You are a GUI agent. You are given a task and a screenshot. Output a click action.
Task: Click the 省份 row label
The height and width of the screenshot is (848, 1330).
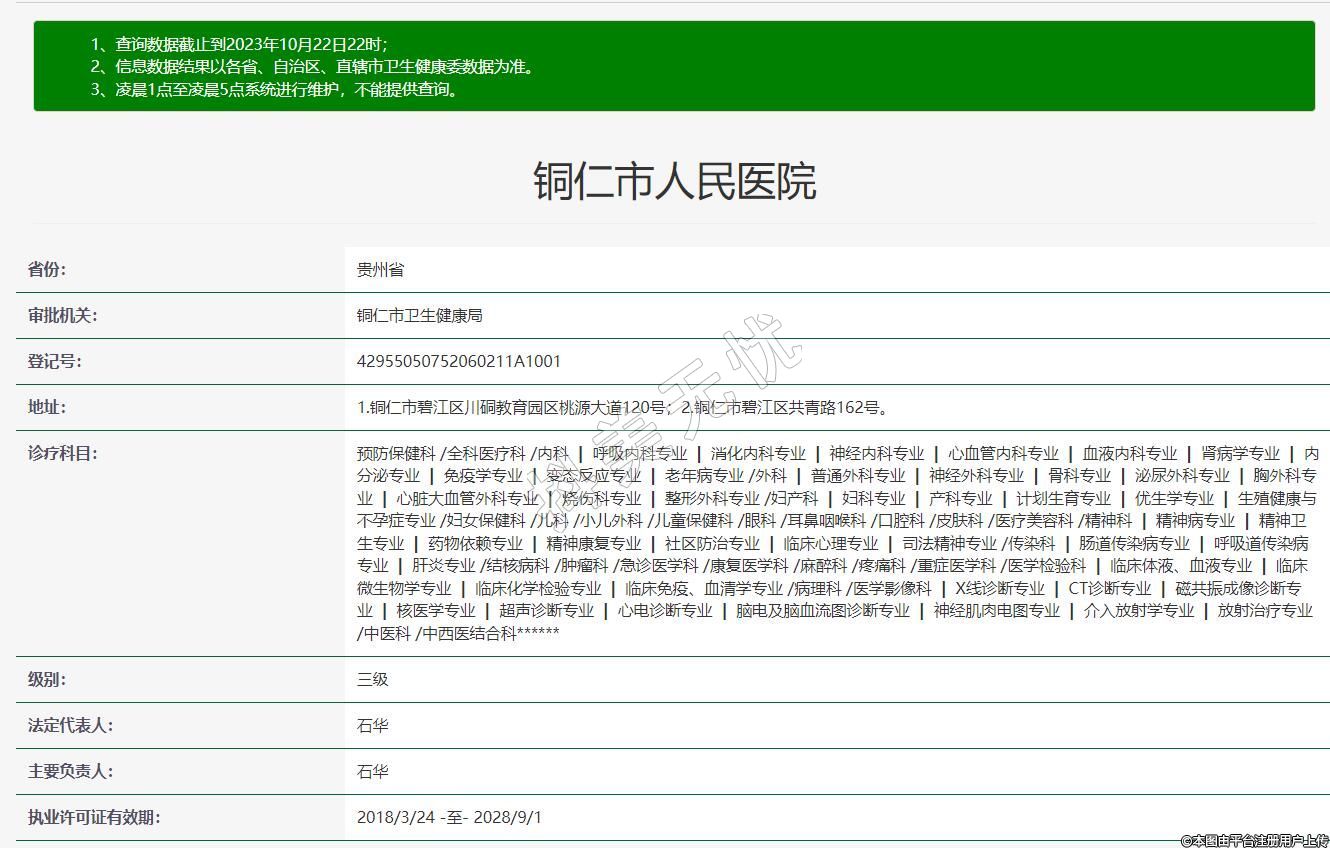[x=47, y=270]
